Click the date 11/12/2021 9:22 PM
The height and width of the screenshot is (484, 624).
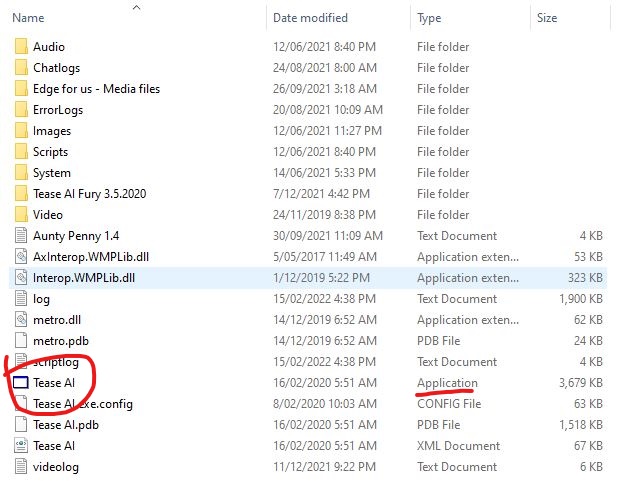click(x=324, y=467)
